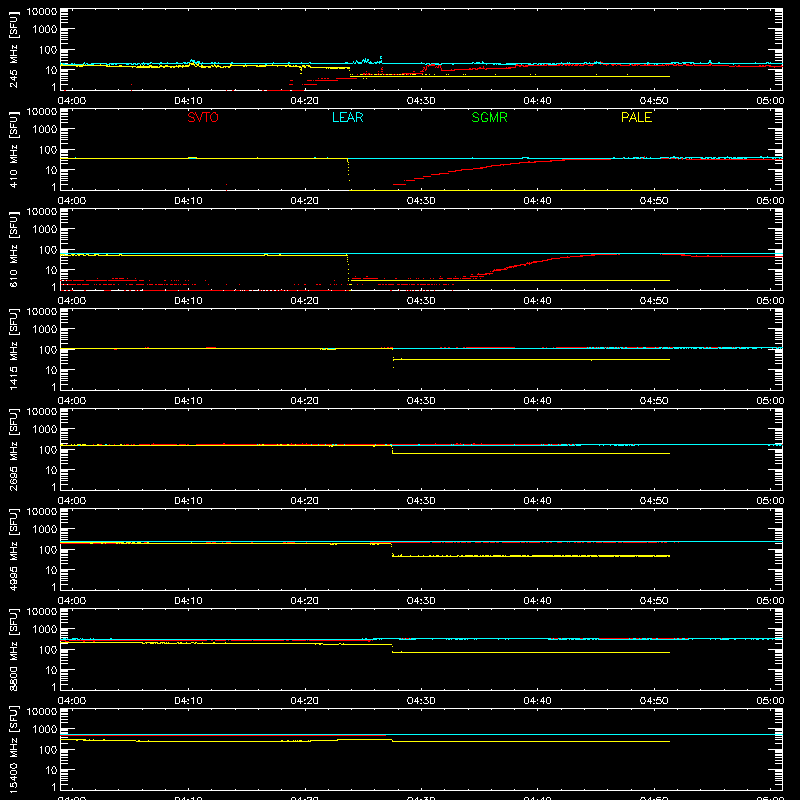Click 04:50 tick below the 245 MHz panel
The width and height of the screenshot is (800, 800).
654,101
